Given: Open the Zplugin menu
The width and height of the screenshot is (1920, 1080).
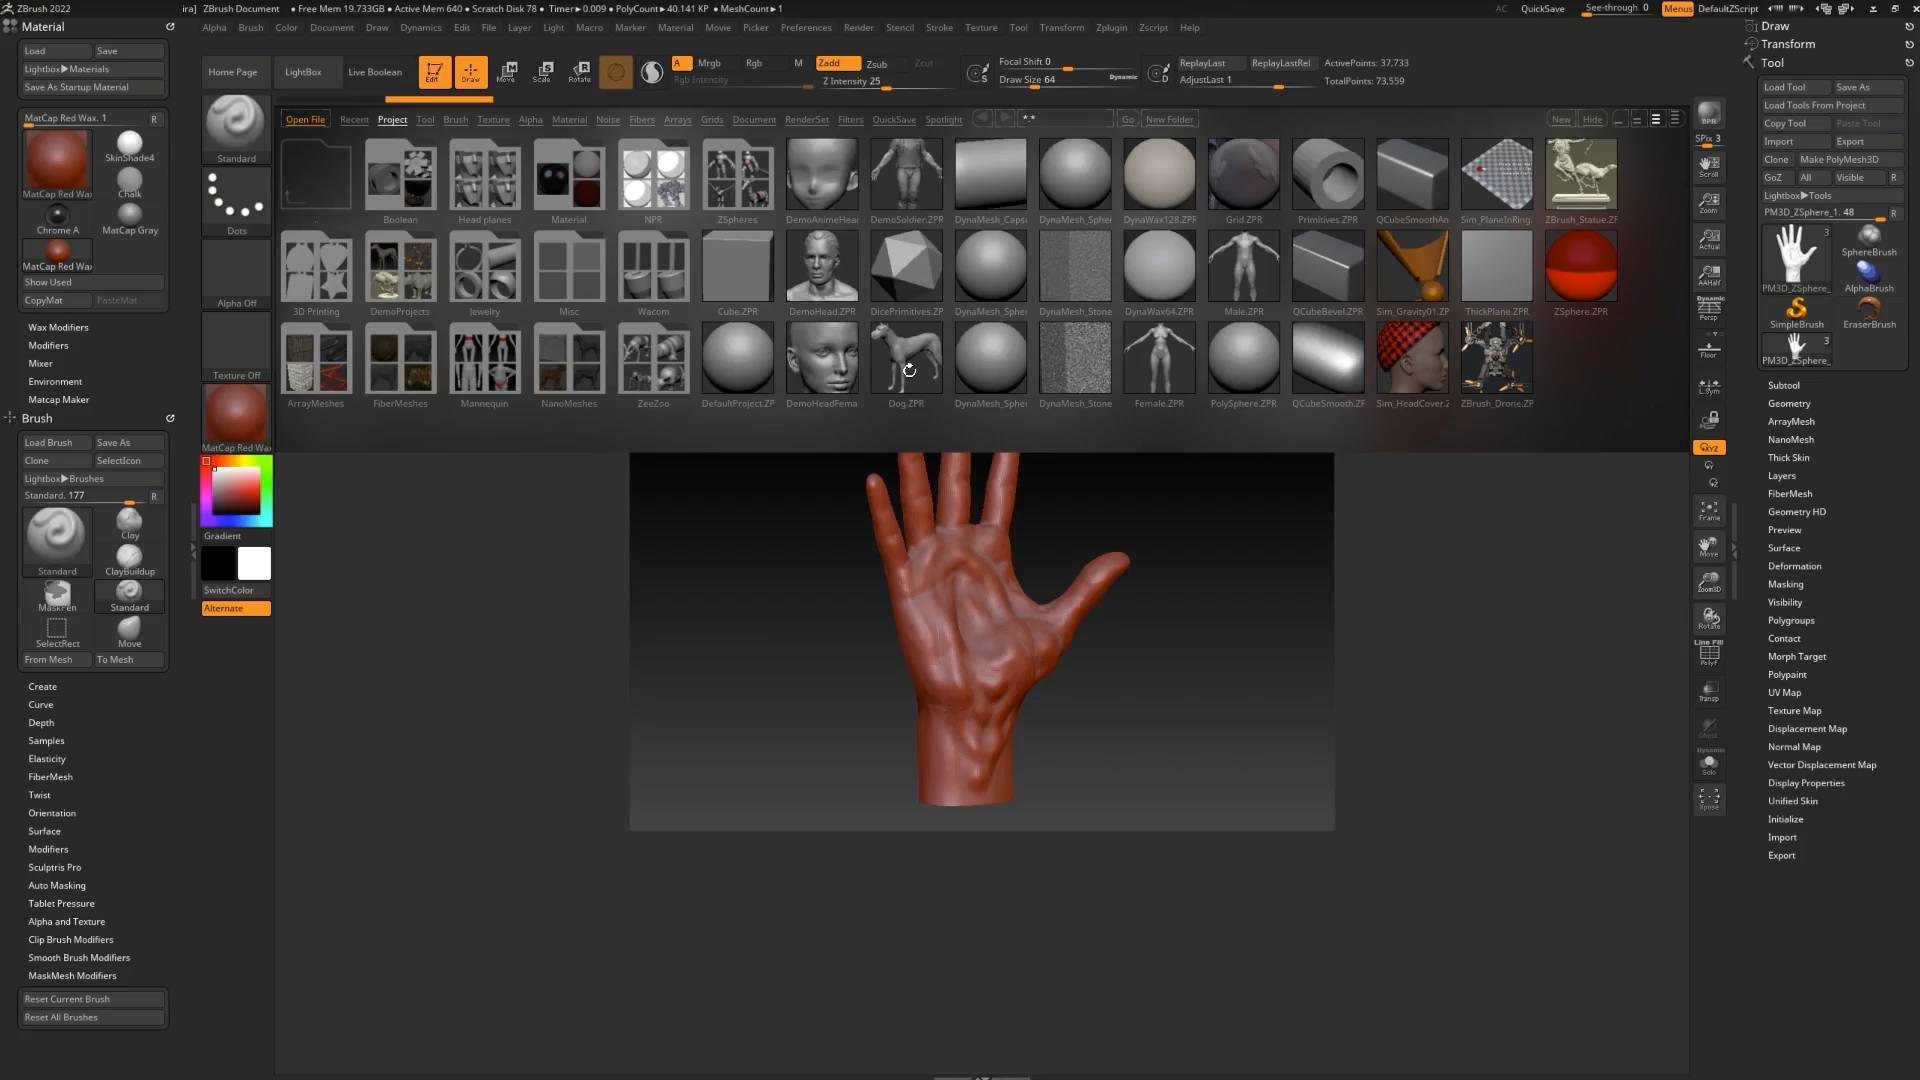Looking at the screenshot, I should [1111, 27].
